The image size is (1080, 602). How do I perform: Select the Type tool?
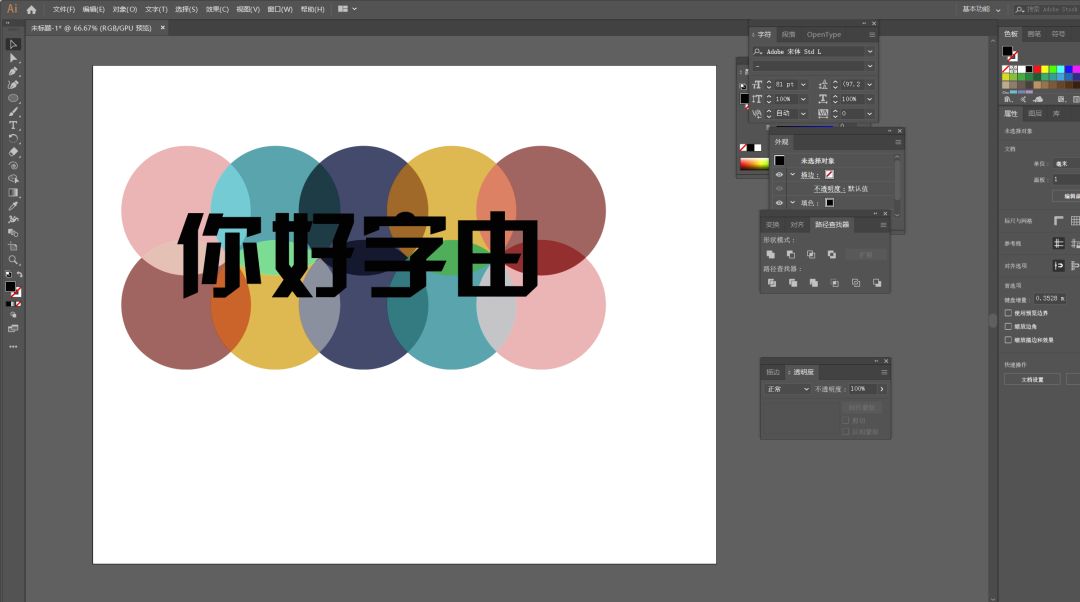tap(13, 125)
